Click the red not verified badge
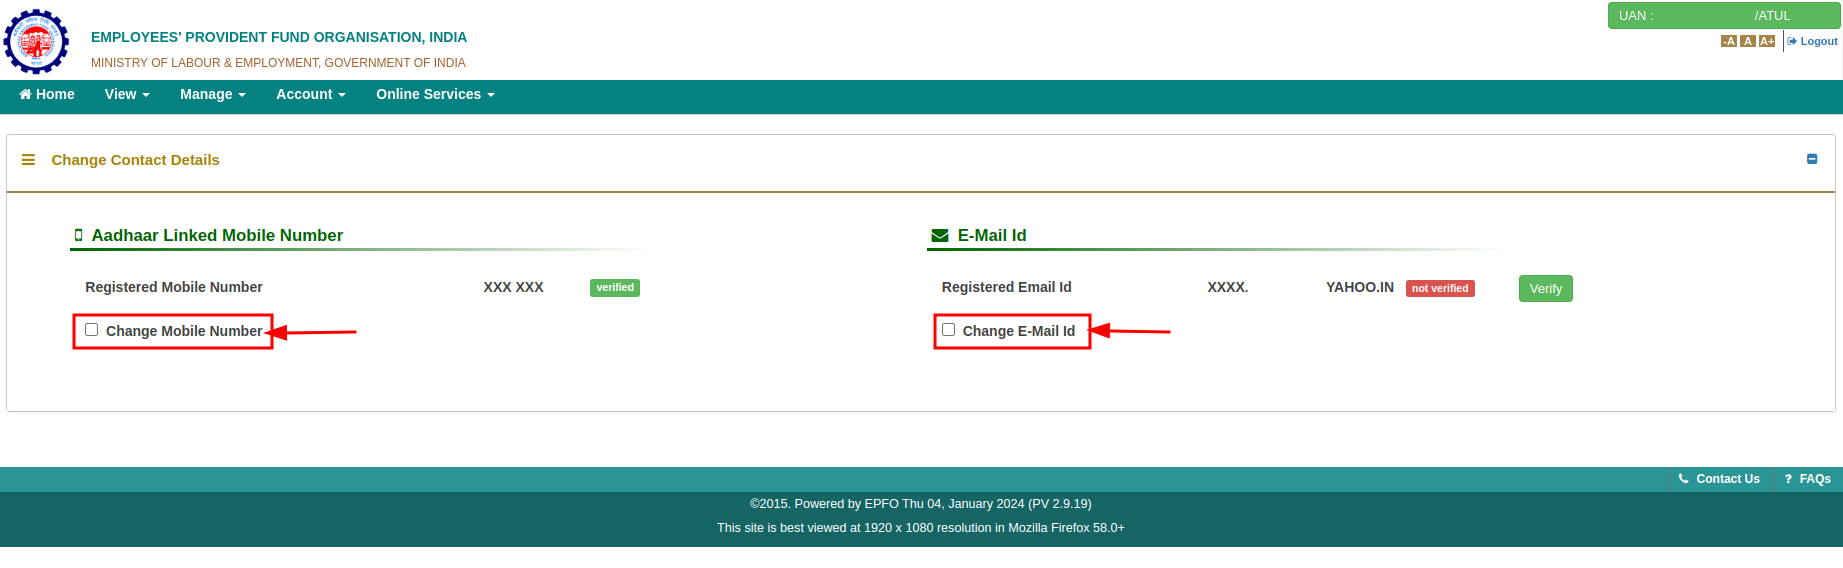Image resolution: width=1843 pixels, height=568 pixels. pyautogui.click(x=1440, y=288)
